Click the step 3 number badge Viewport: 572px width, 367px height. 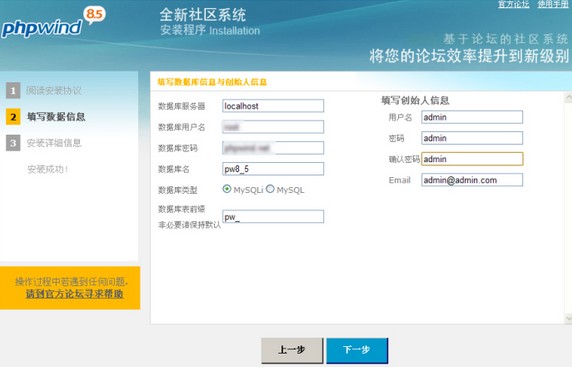[13, 143]
